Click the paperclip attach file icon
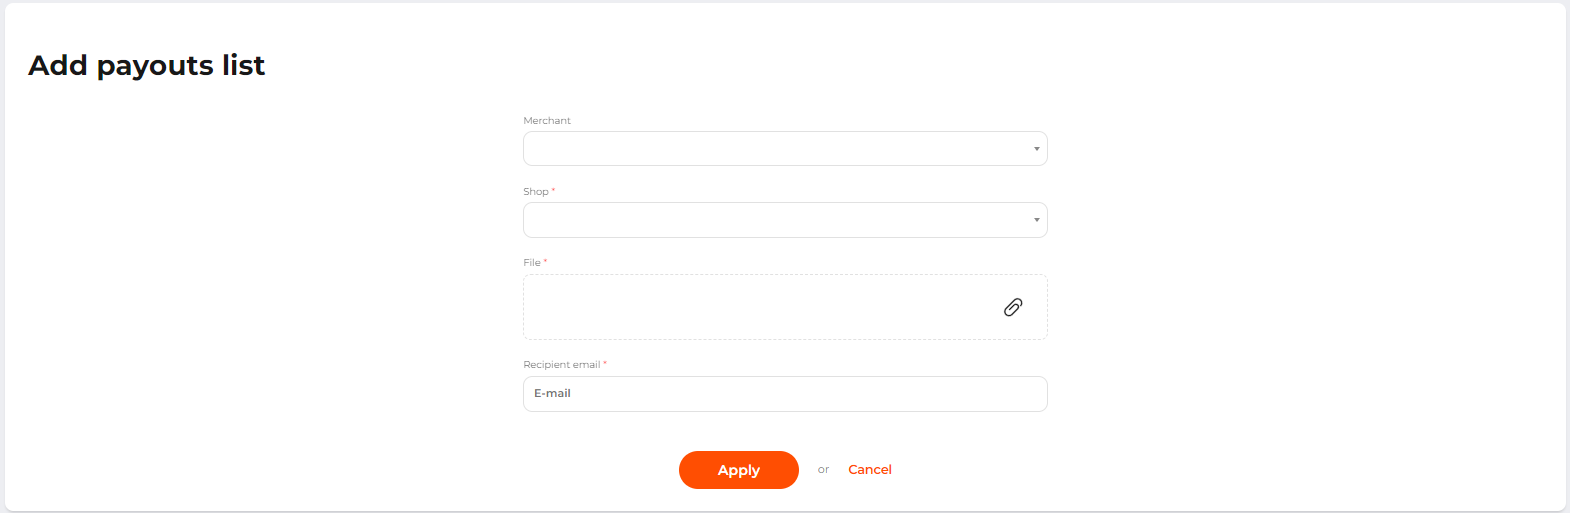Screen dimensions: 1570x513 click(1013, 307)
